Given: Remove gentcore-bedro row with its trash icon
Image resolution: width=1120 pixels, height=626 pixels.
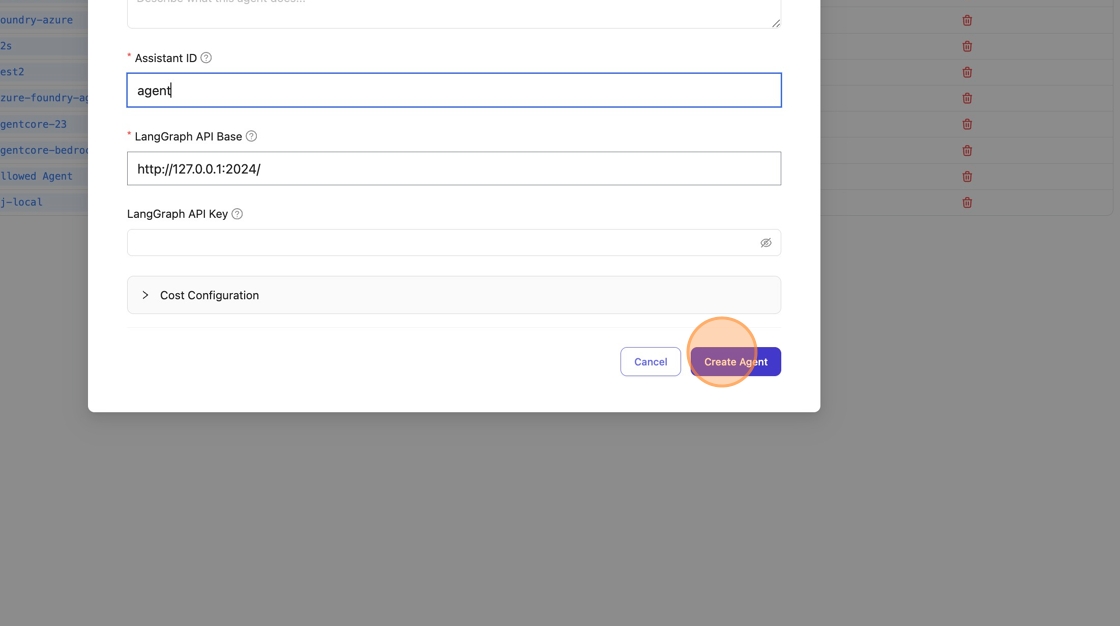Looking at the screenshot, I should tap(967, 150).
